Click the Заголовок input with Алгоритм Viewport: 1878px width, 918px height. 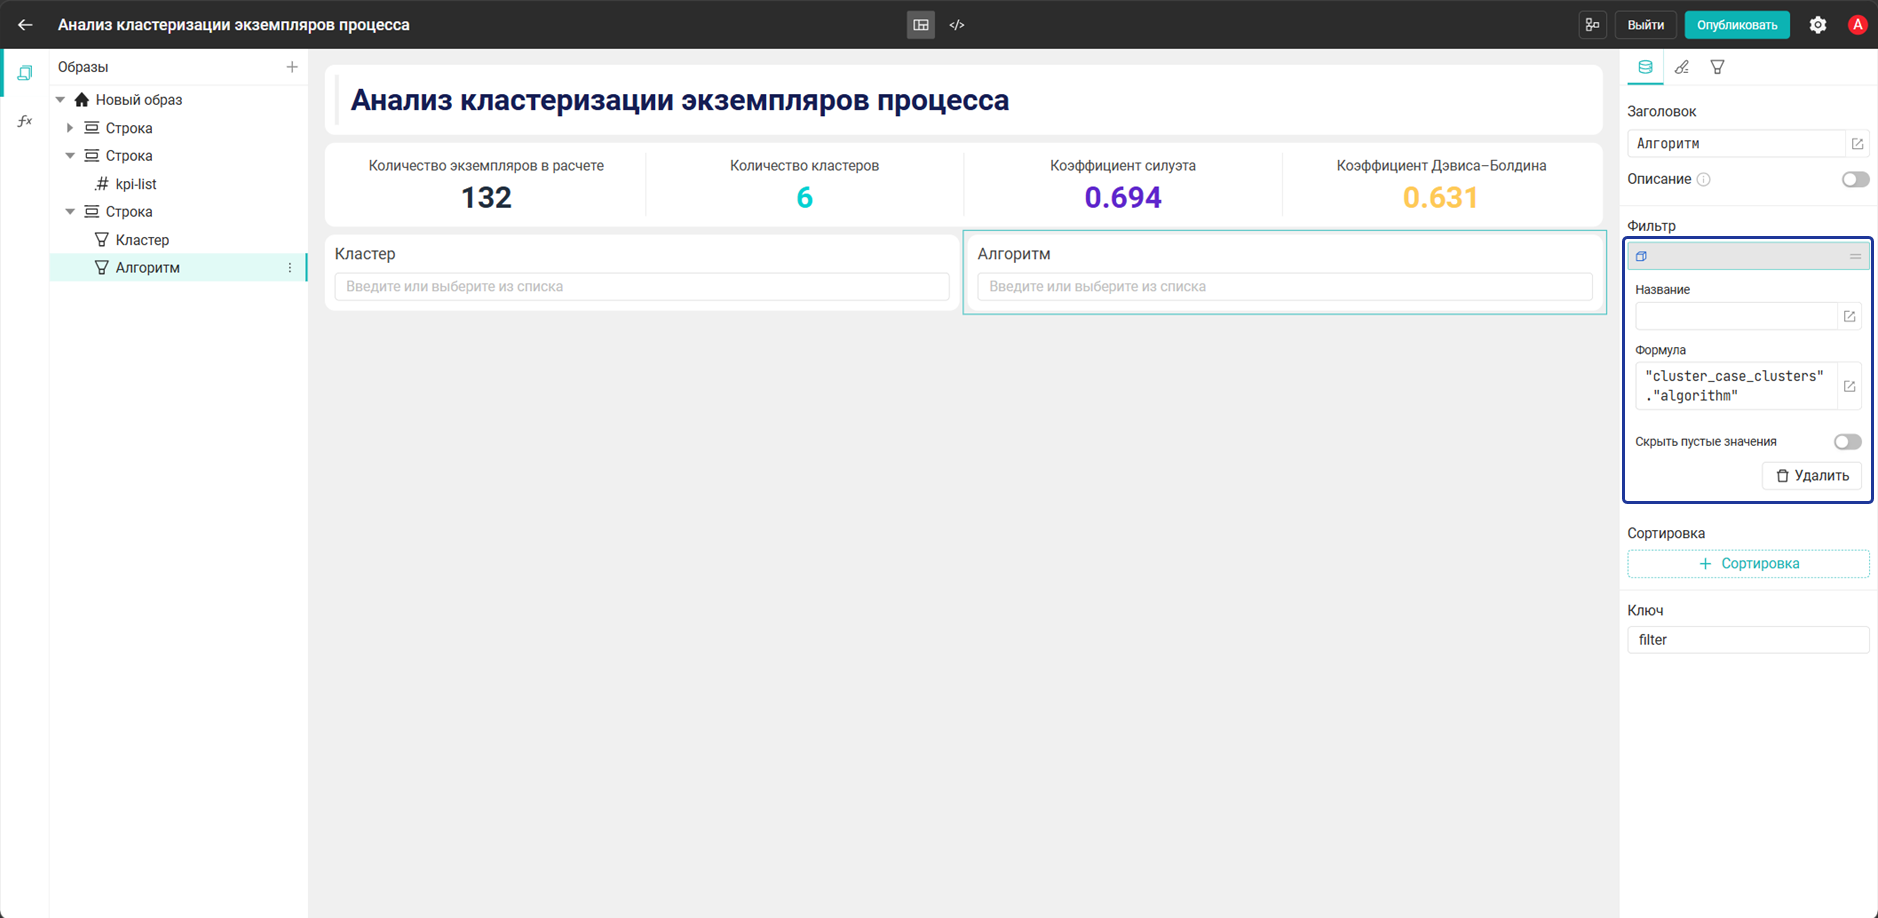coord(1736,144)
